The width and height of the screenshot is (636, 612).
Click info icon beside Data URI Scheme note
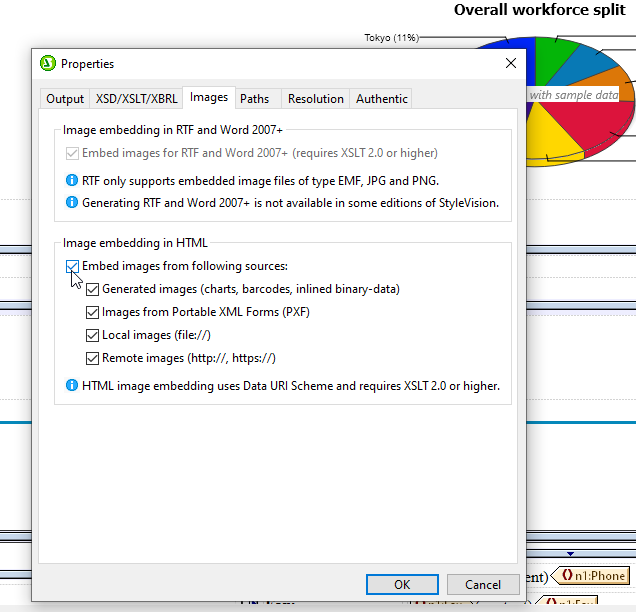pos(71,385)
